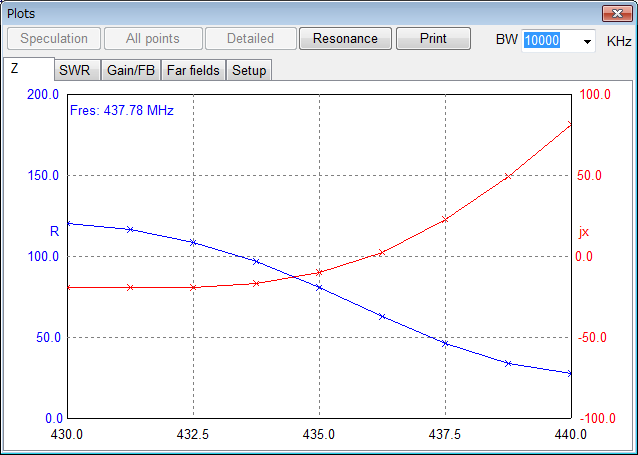Image resolution: width=638 pixels, height=455 pixels.
Task: Click the greyed All points button
Action: pos(153,39)
